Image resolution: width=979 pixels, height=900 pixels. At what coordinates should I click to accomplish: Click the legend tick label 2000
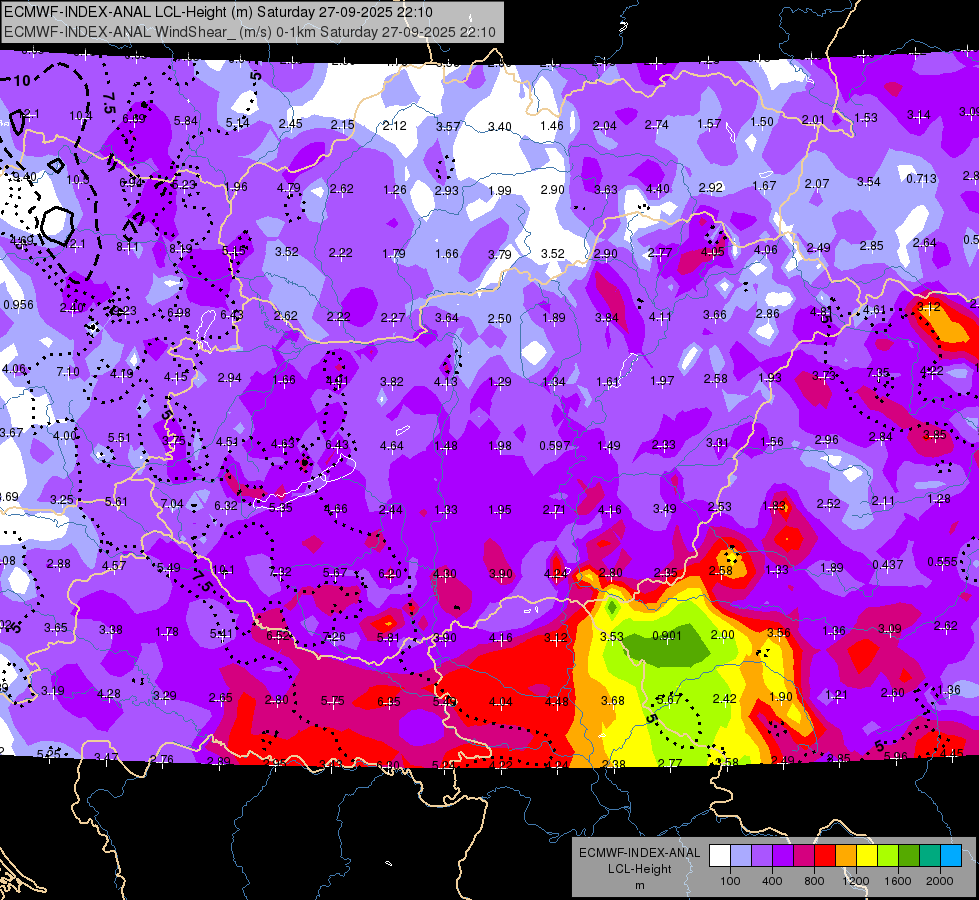940,881
